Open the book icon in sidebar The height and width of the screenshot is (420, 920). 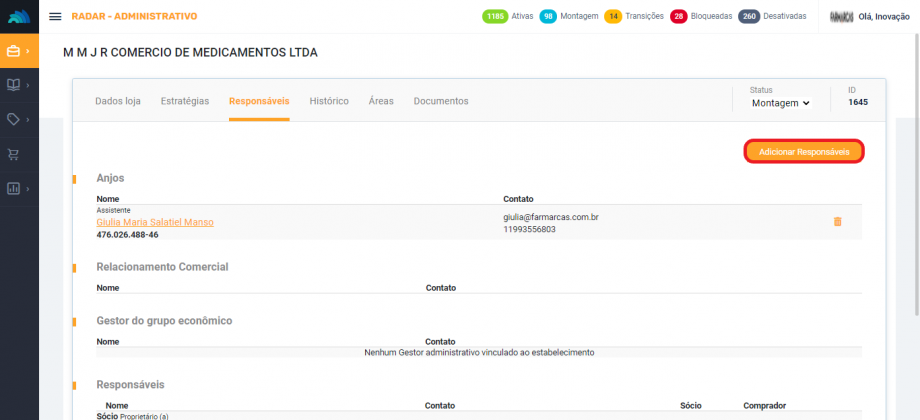[14, 85]
